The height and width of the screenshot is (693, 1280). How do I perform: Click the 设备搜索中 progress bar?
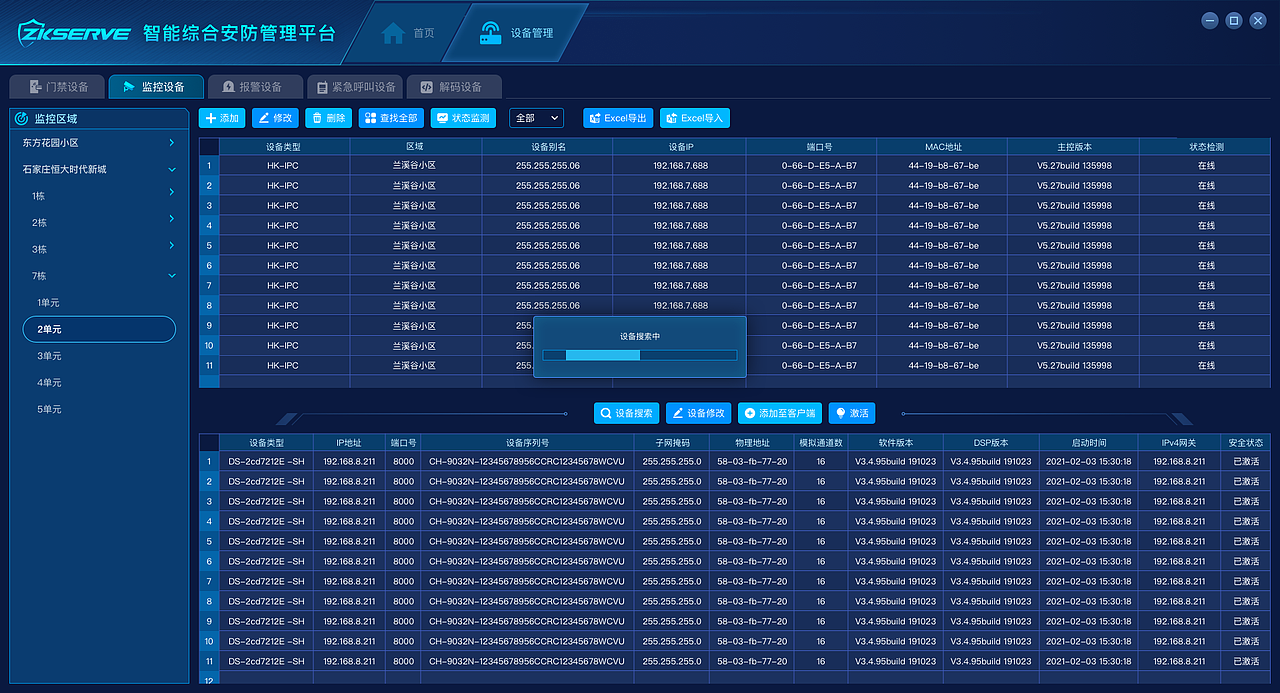pos(640,355)
